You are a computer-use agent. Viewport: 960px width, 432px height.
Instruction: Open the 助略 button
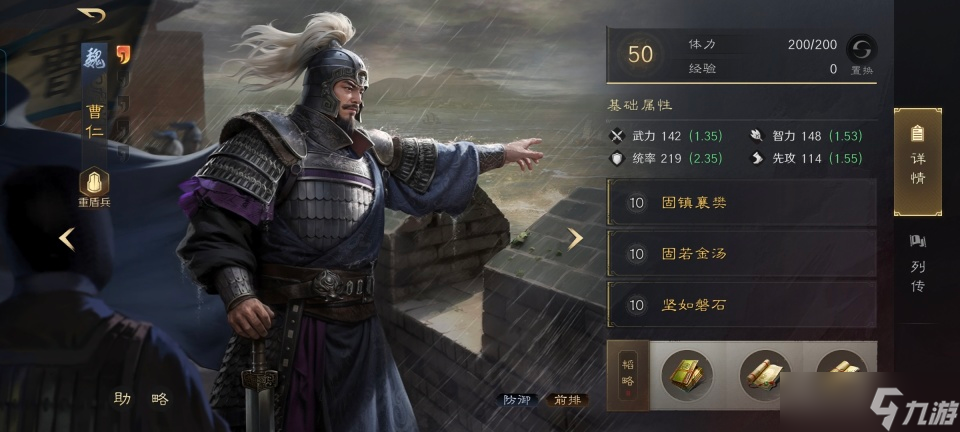pos(141,399)
